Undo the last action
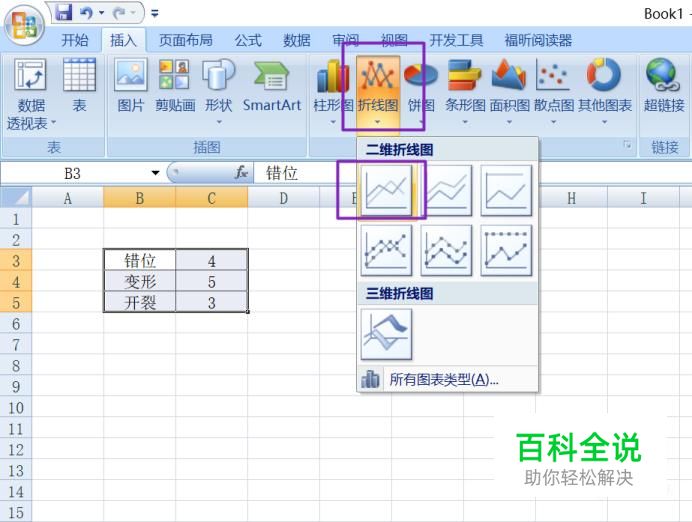This screenshot has width=692, height=522. (x=86, y=13)
